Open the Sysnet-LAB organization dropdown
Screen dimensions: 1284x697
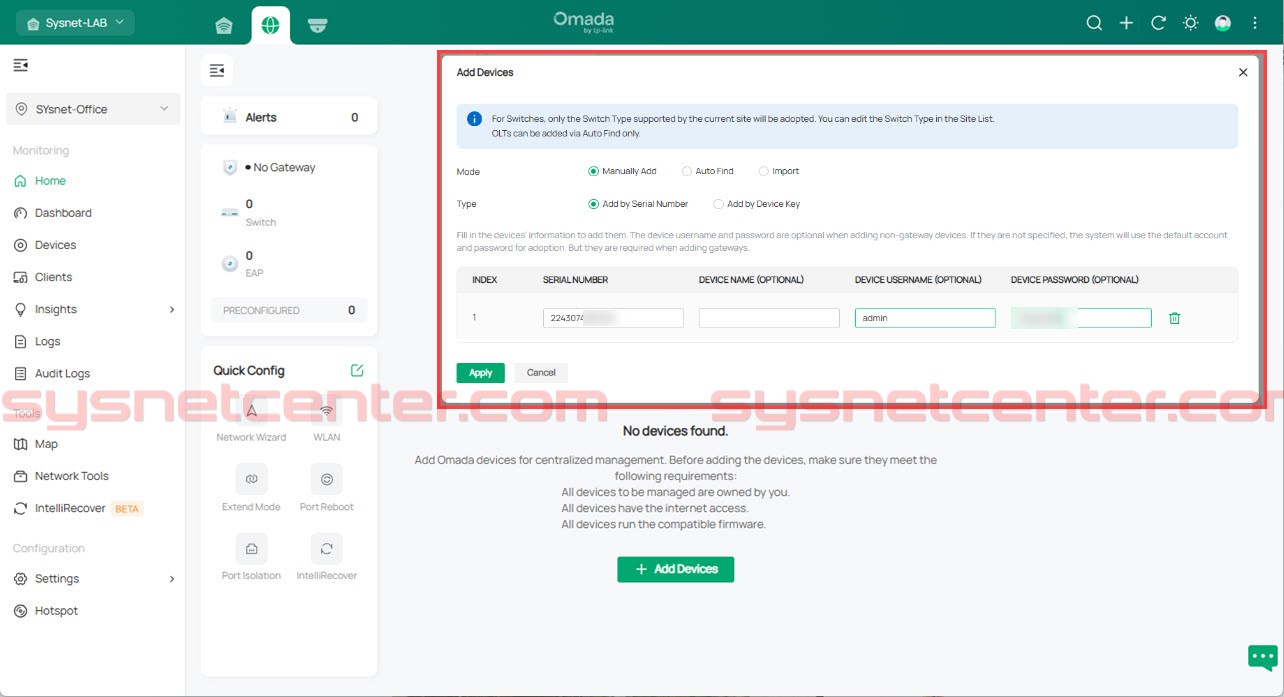click(x=75, y=23)
